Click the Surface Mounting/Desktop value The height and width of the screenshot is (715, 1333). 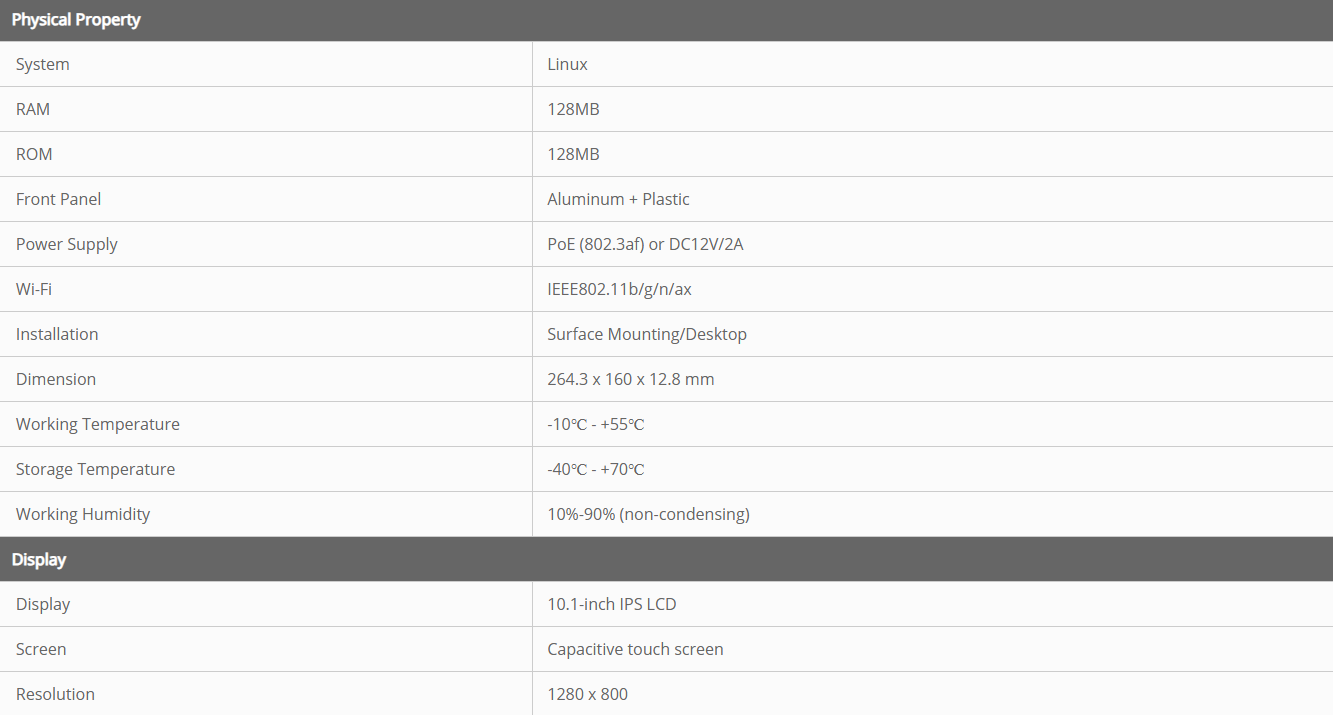646,335
